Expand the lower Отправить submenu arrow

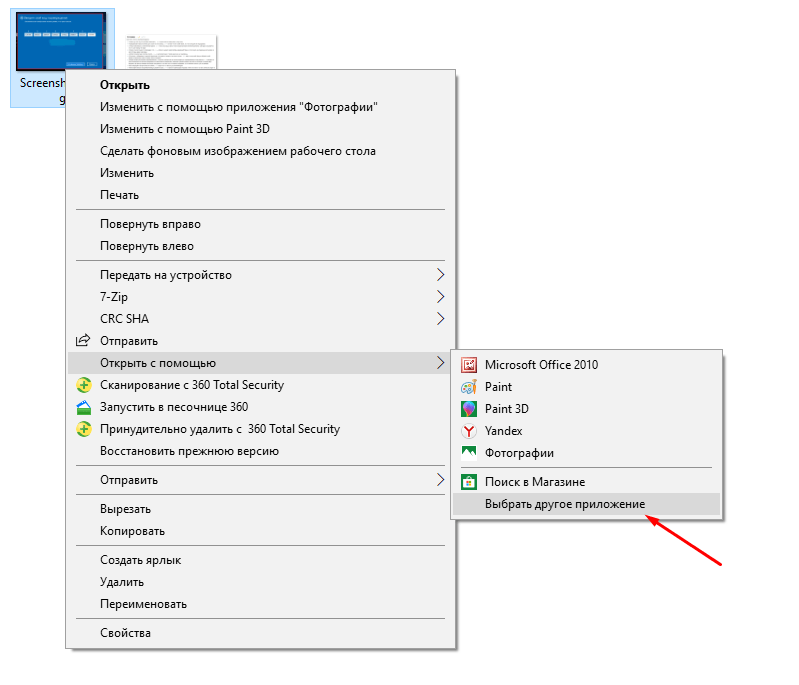coord(441,480)
